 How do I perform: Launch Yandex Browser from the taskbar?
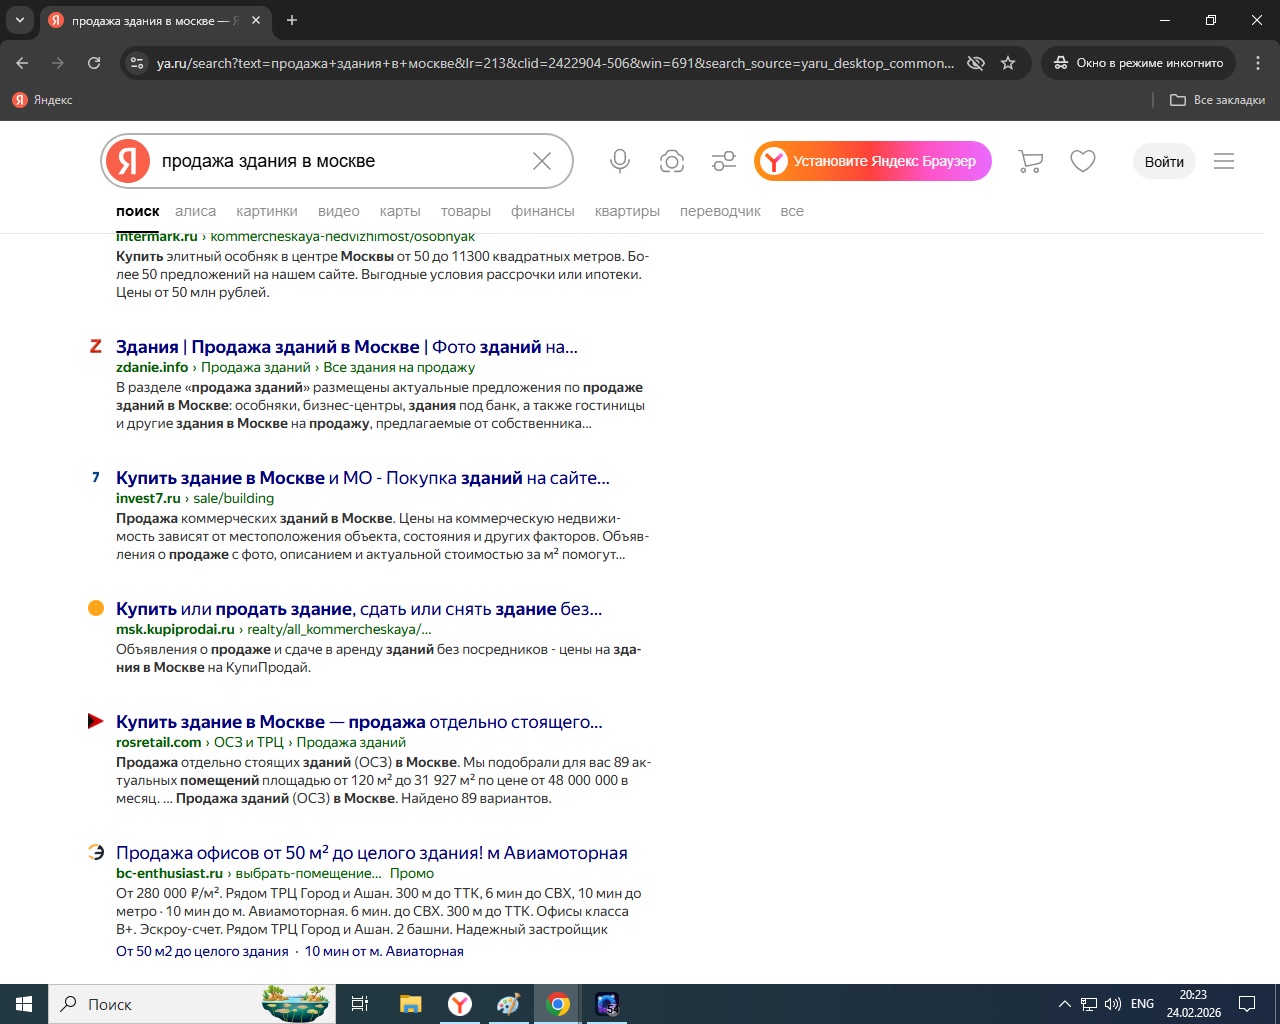(459, 1004)
